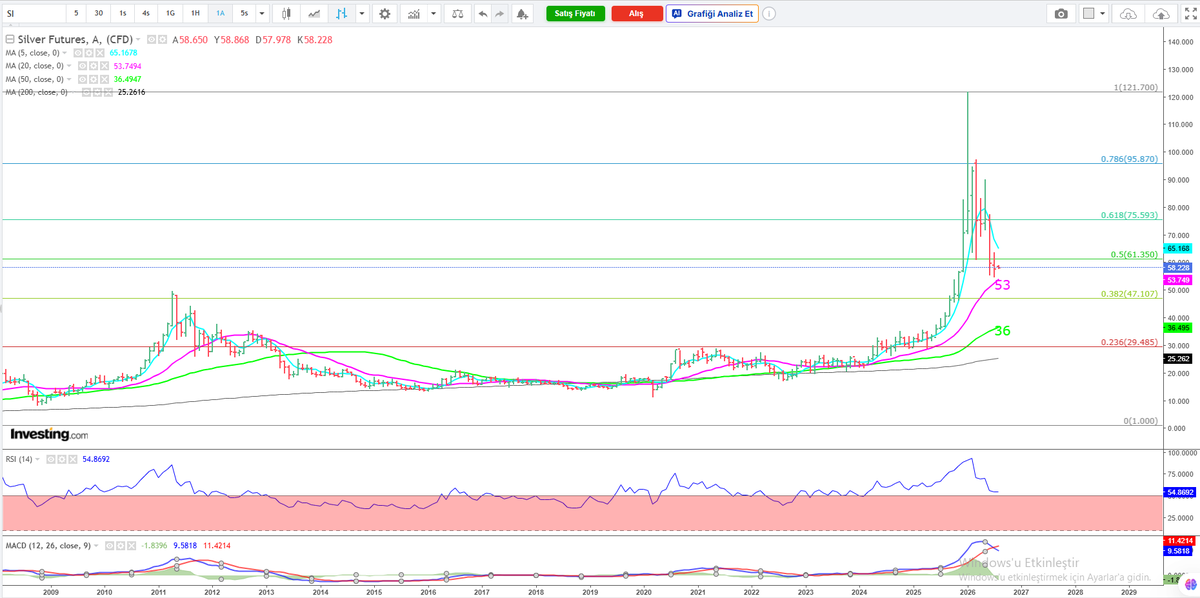This screenshot has height=598, width=1200.
Task: Select the bar chart style icon
Action: coord(342,14)
